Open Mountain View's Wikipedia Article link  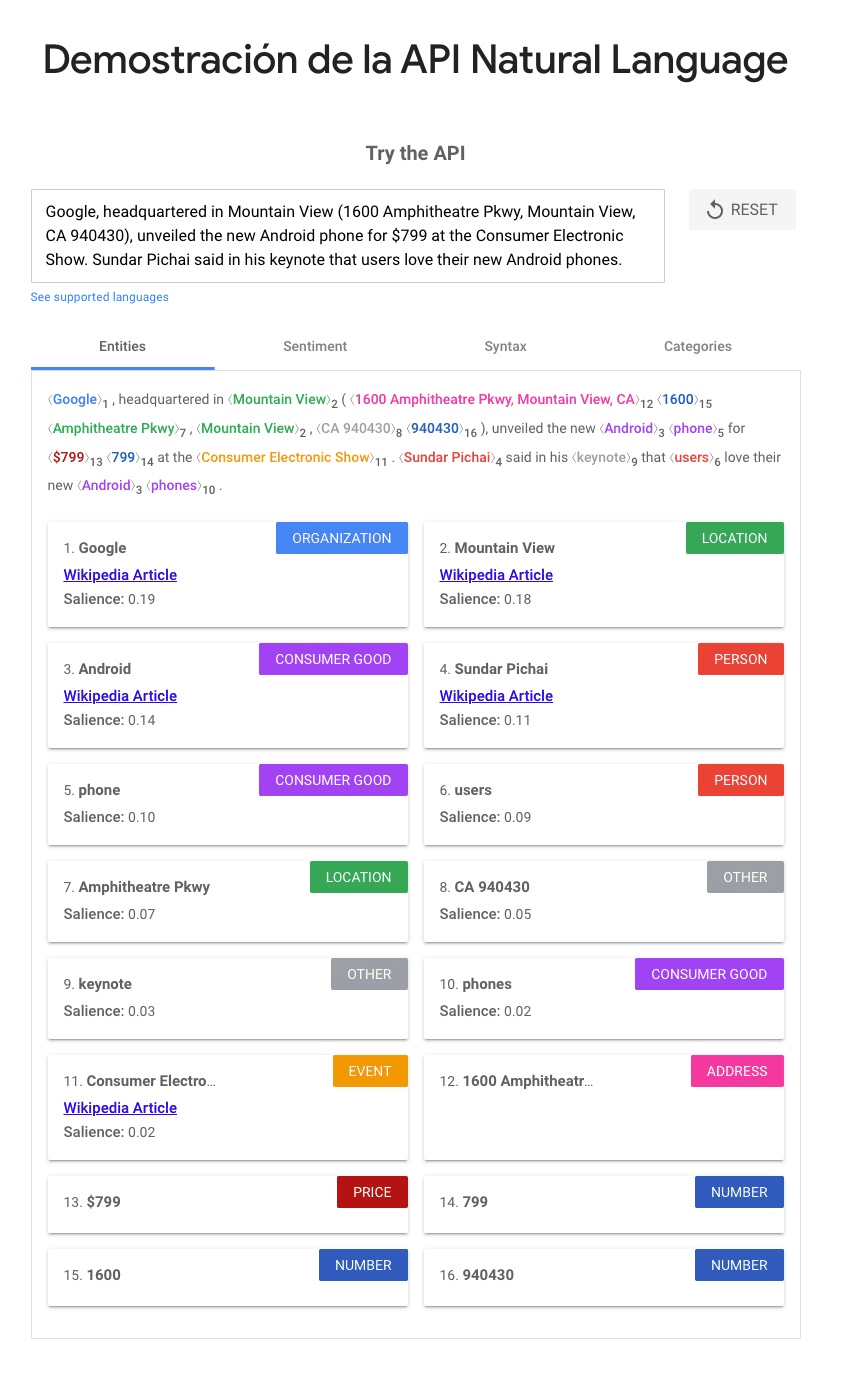point(496,575)
